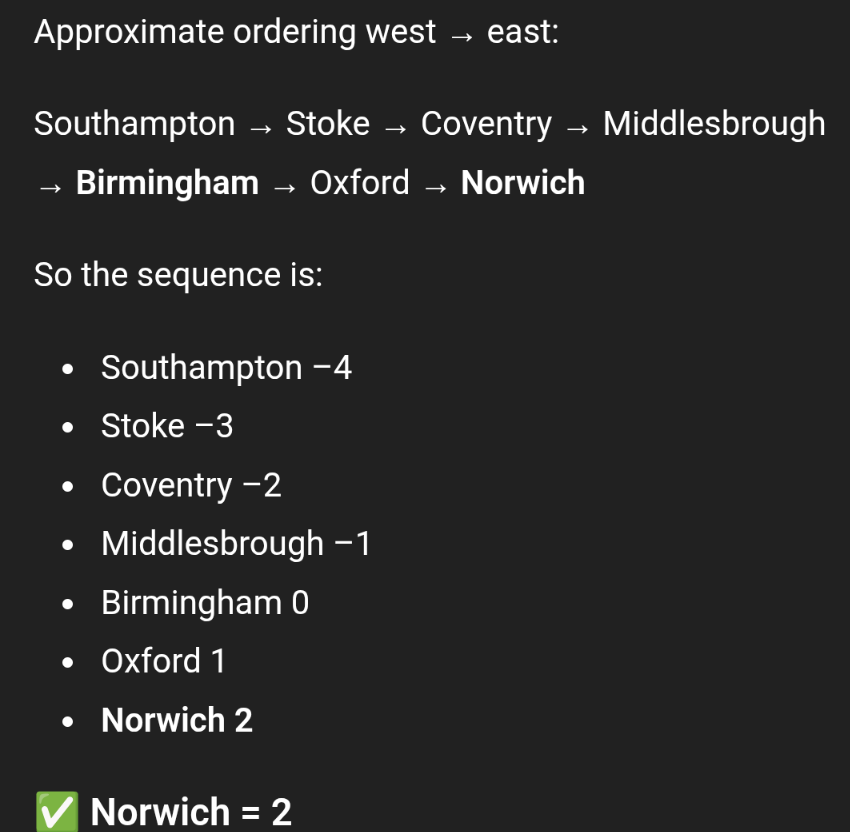Click the 'So the sequence is:' text

tap(178, 274)
